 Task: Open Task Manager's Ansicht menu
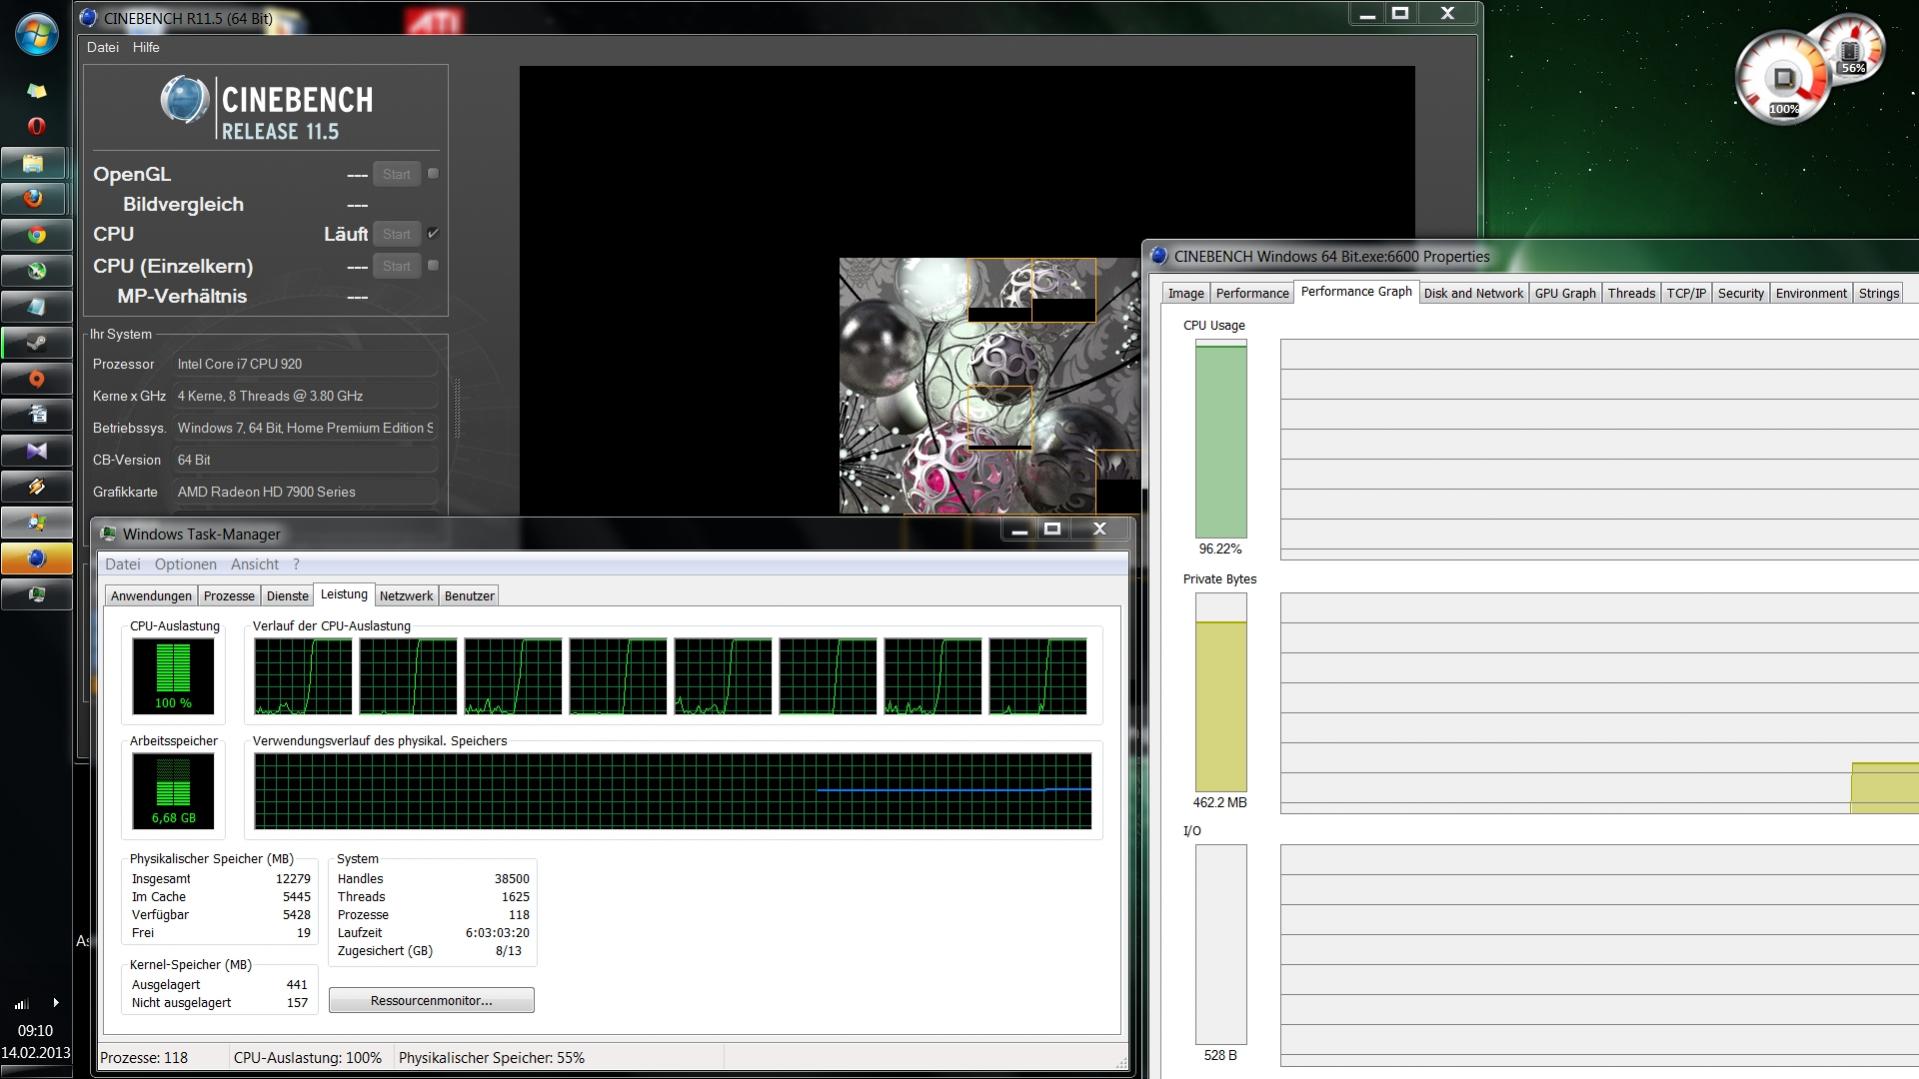[x=254, y=564]
